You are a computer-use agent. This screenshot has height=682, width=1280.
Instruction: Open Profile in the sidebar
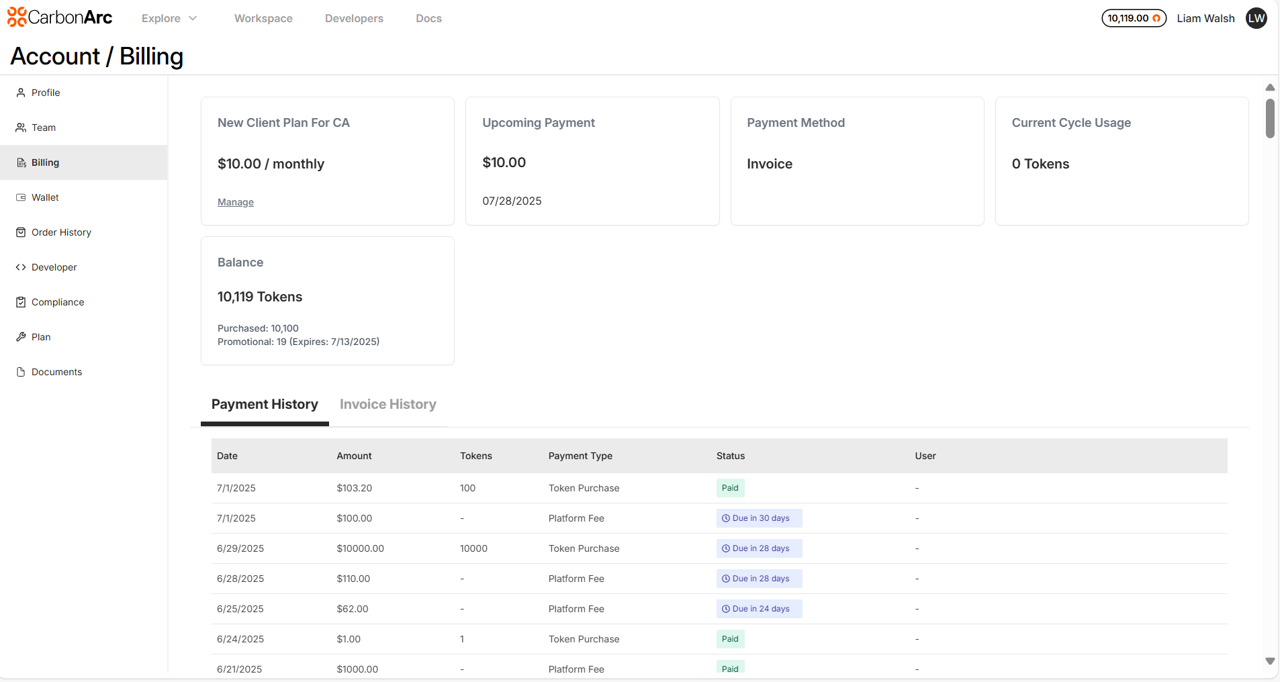pyautogui.click(x=84, y=92)
